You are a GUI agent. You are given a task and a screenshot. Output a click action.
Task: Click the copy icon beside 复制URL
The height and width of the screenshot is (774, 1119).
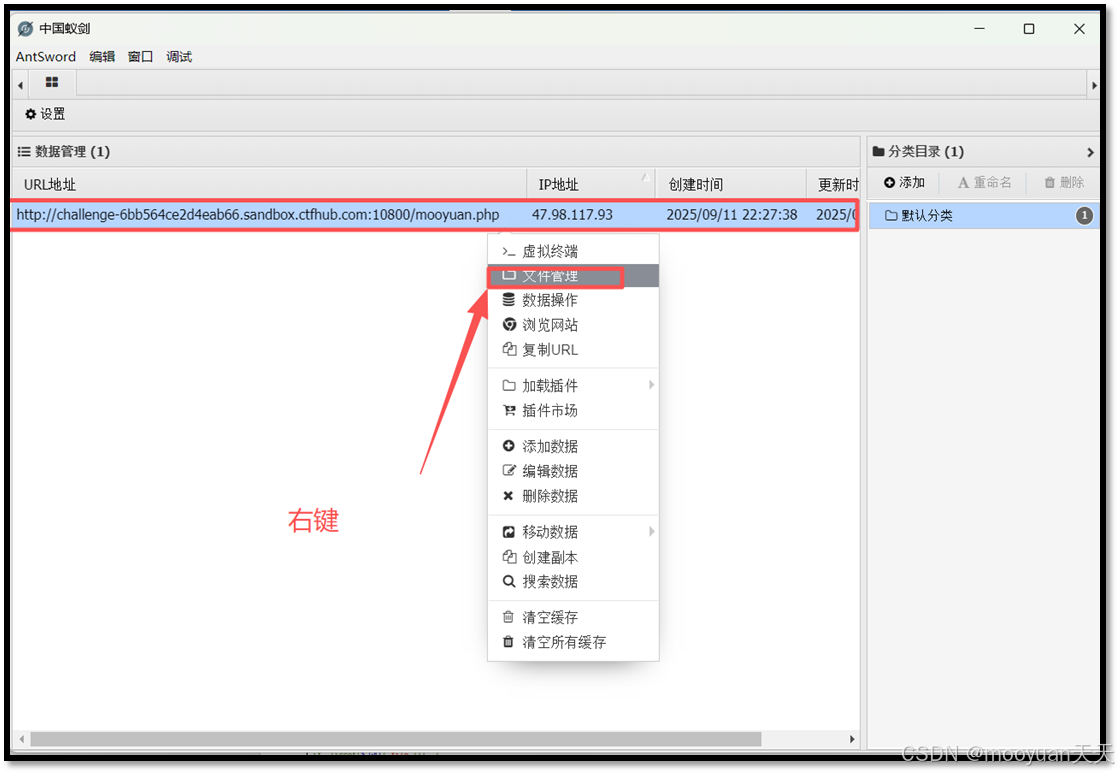pyautogui.click(x=509, y=350)
